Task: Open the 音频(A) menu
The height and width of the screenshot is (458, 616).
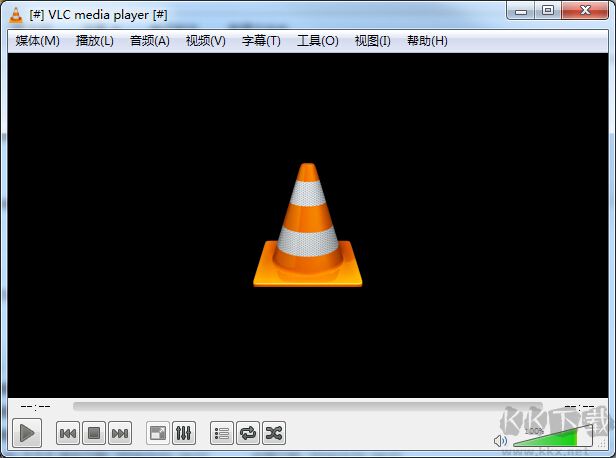Action: tap(150, 40)
